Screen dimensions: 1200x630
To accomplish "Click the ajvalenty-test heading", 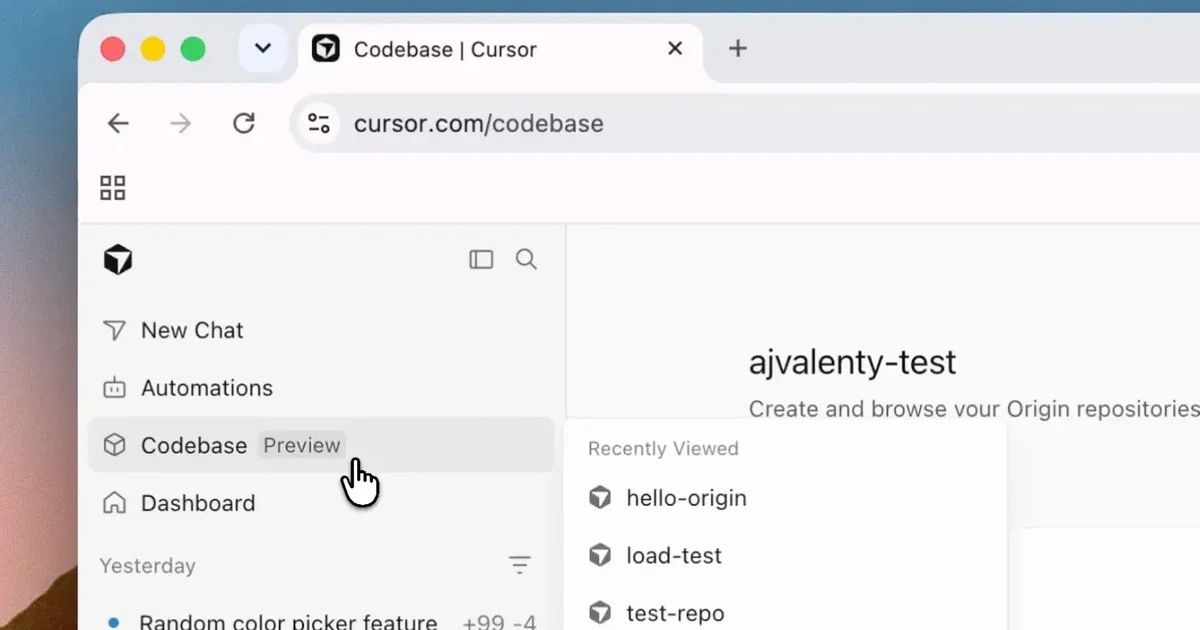I will click(x=852, y=362).
